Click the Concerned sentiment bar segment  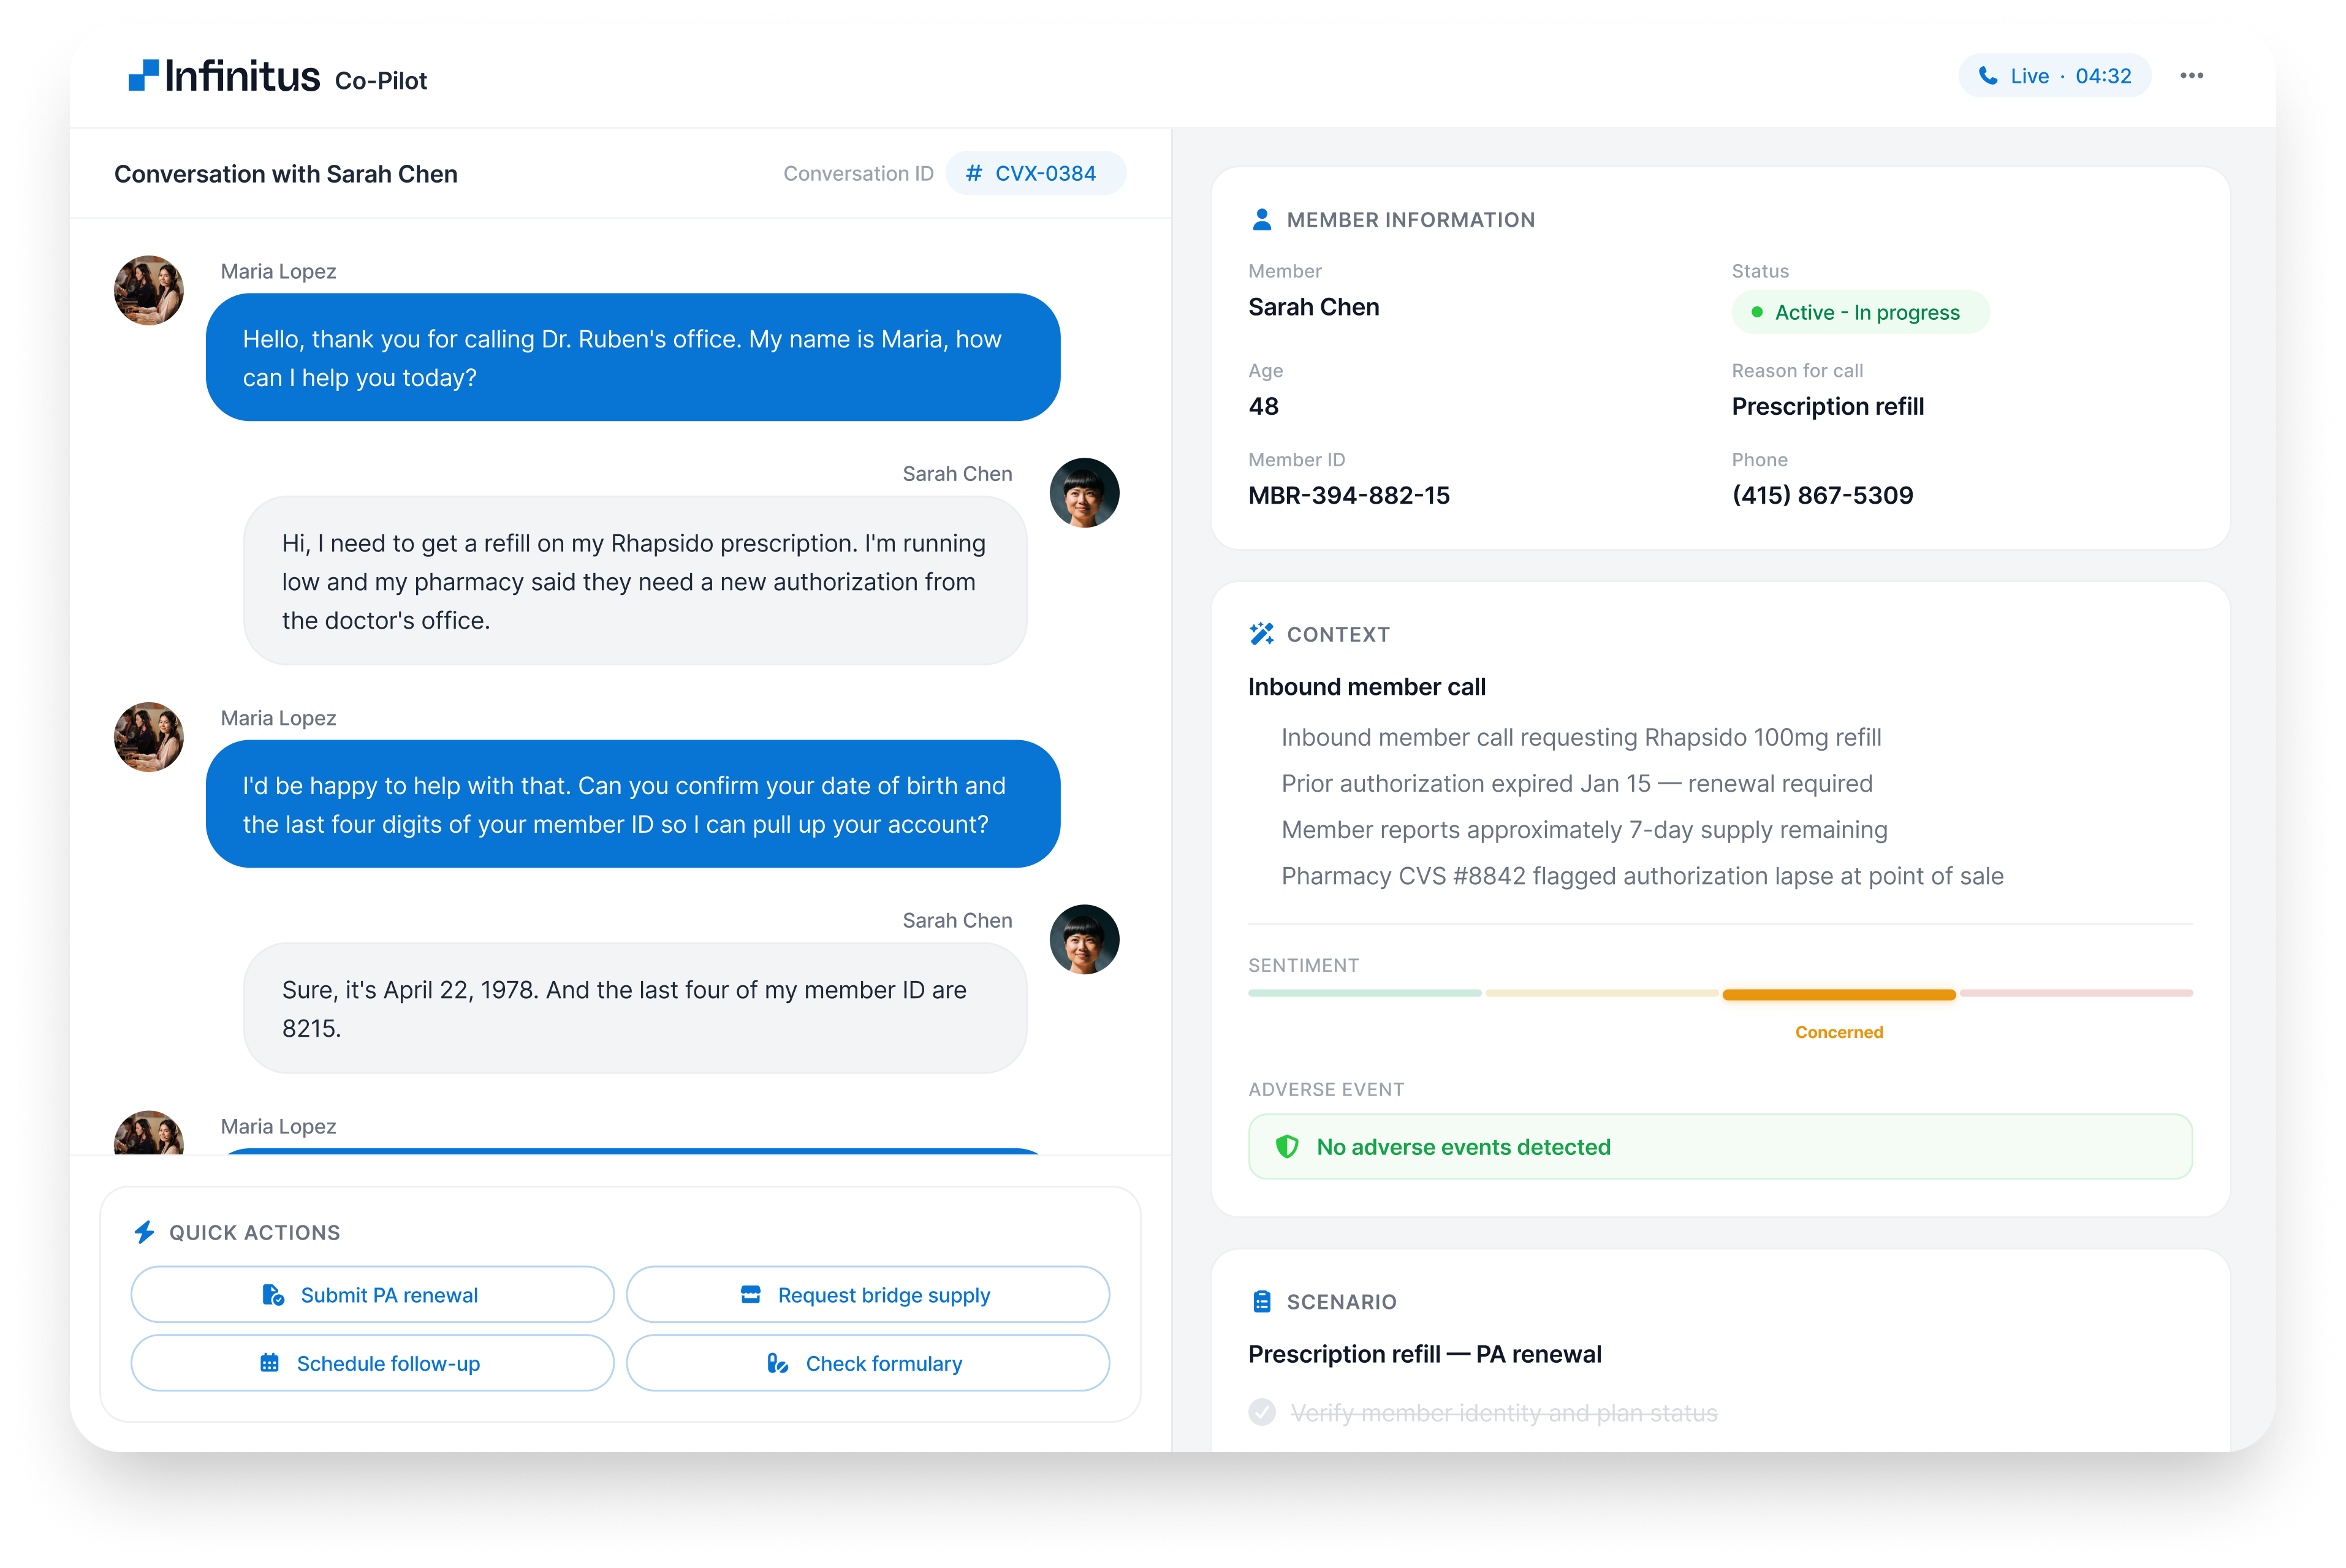[1838, 994]
